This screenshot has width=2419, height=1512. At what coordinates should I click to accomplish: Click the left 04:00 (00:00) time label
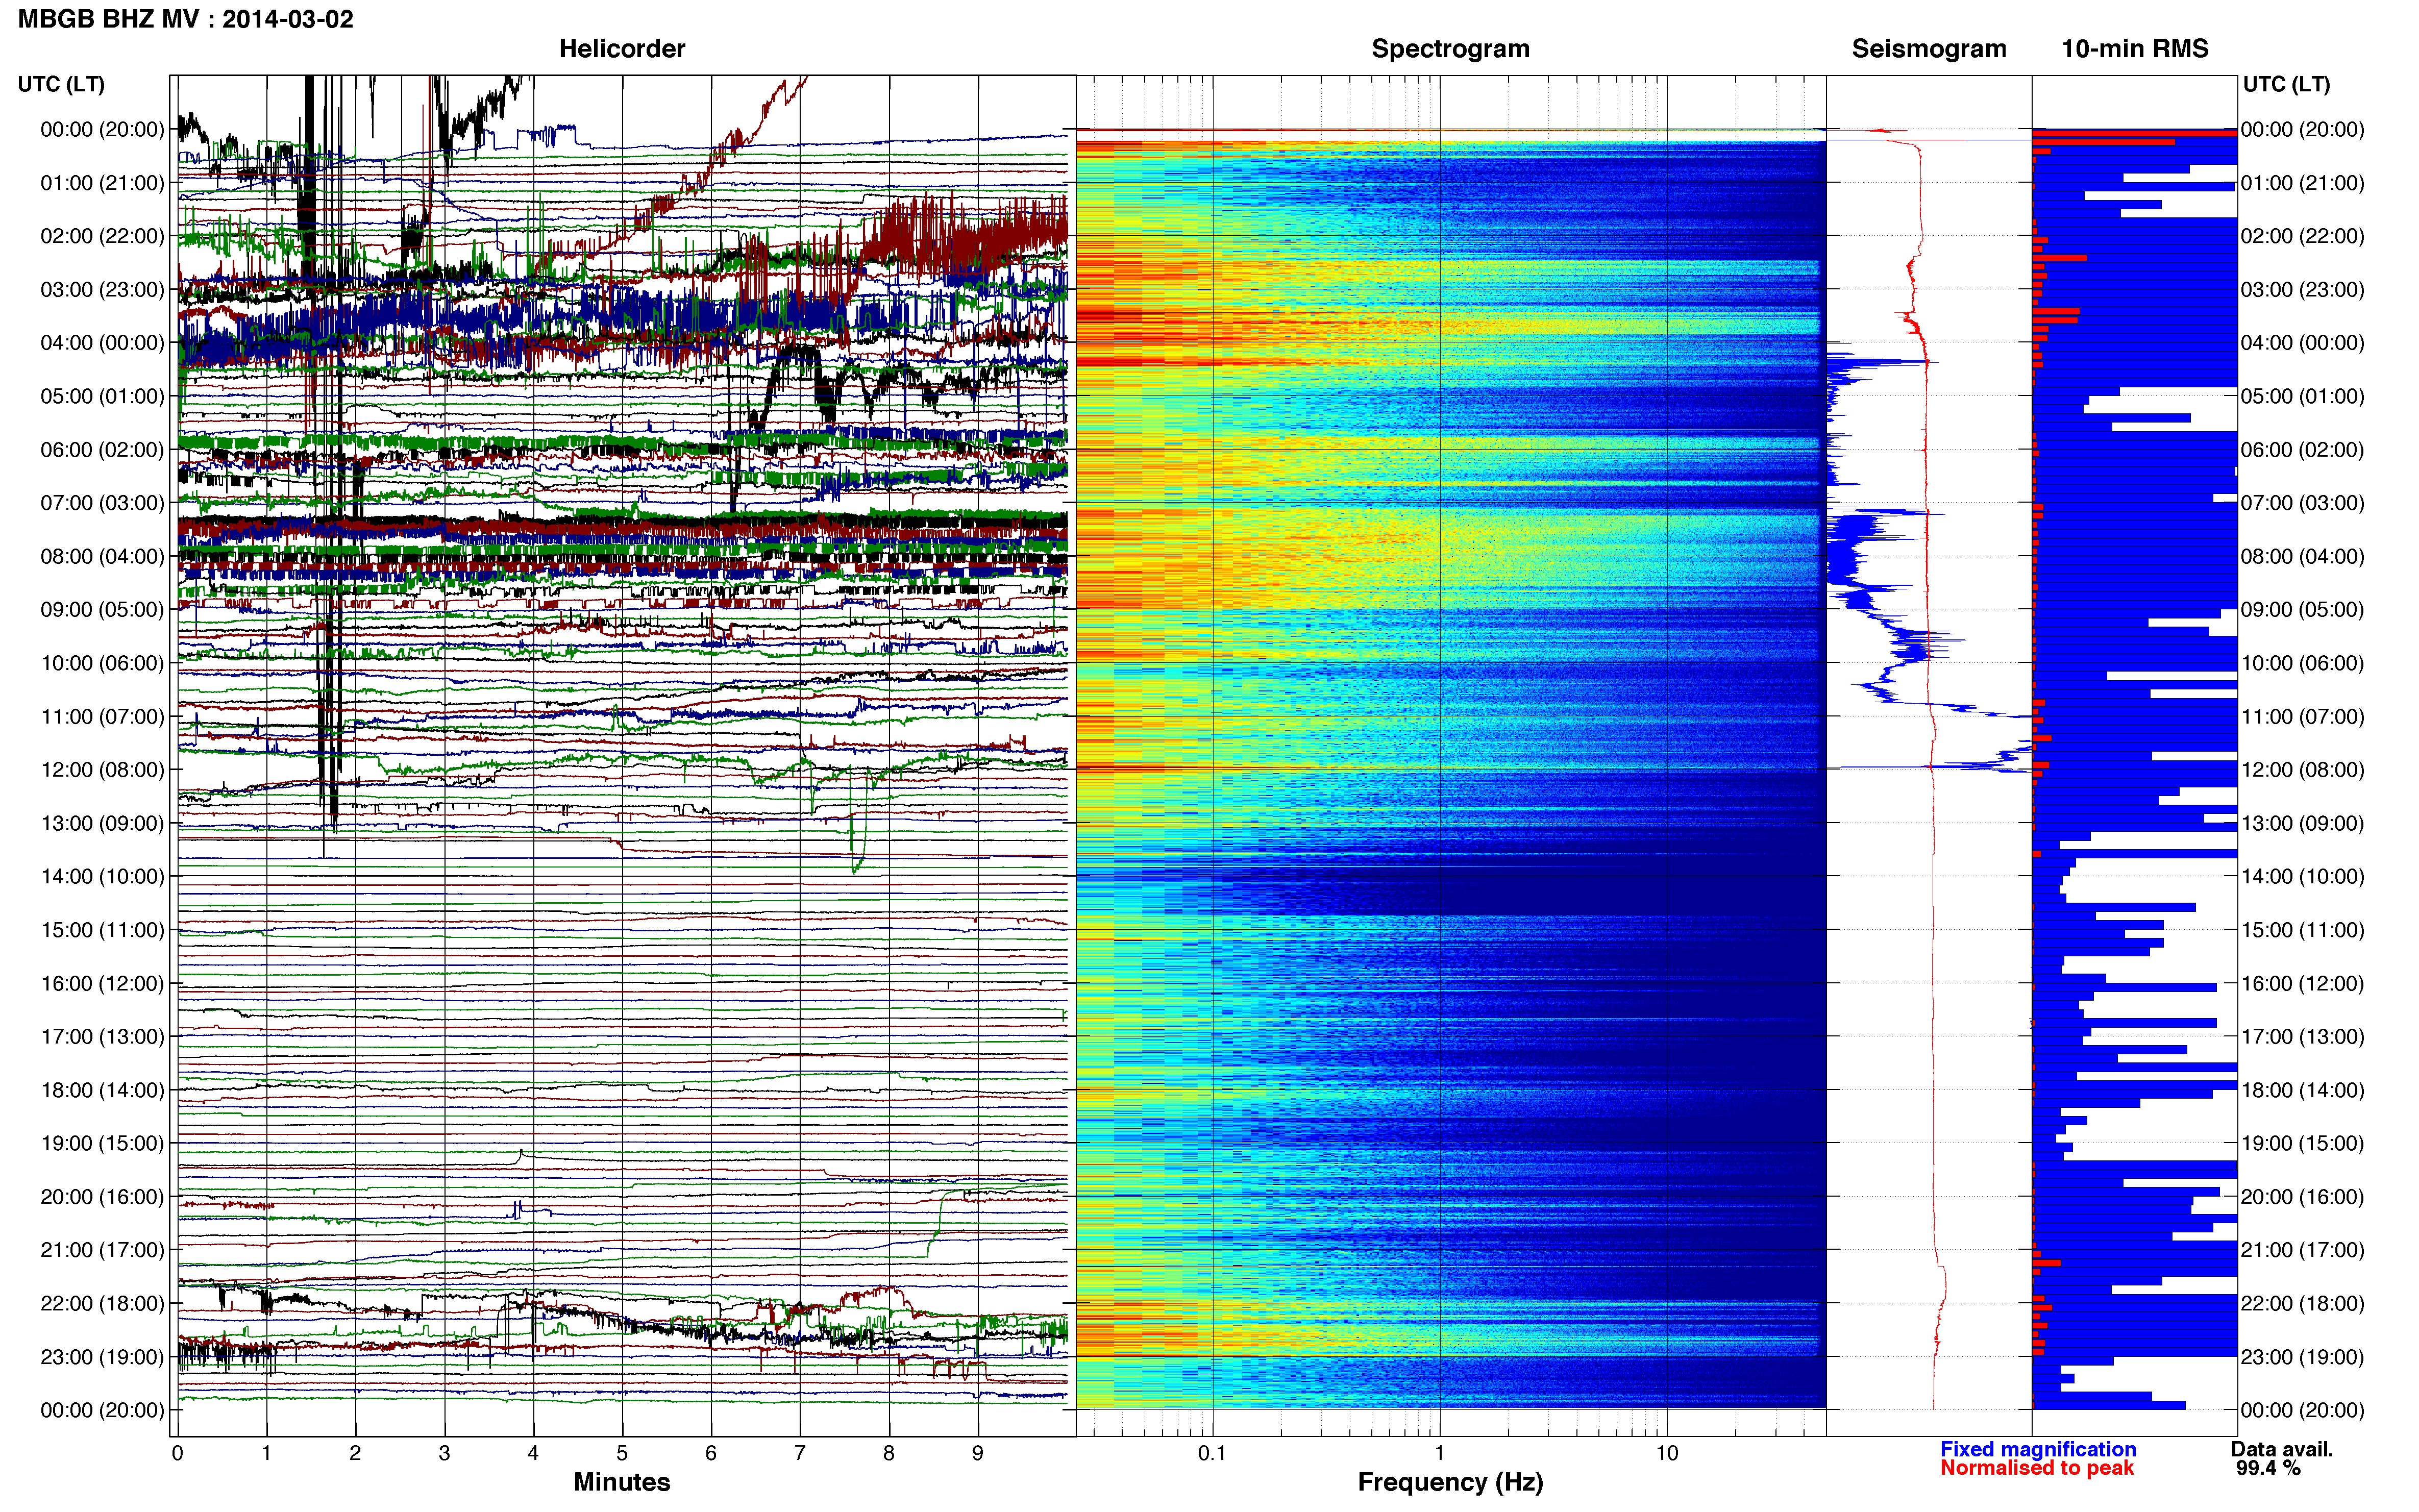point(102,343)
